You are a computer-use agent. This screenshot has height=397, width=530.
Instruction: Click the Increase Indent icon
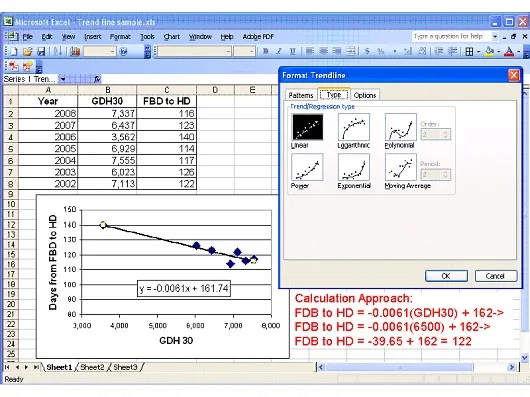(x=452, y=51)
